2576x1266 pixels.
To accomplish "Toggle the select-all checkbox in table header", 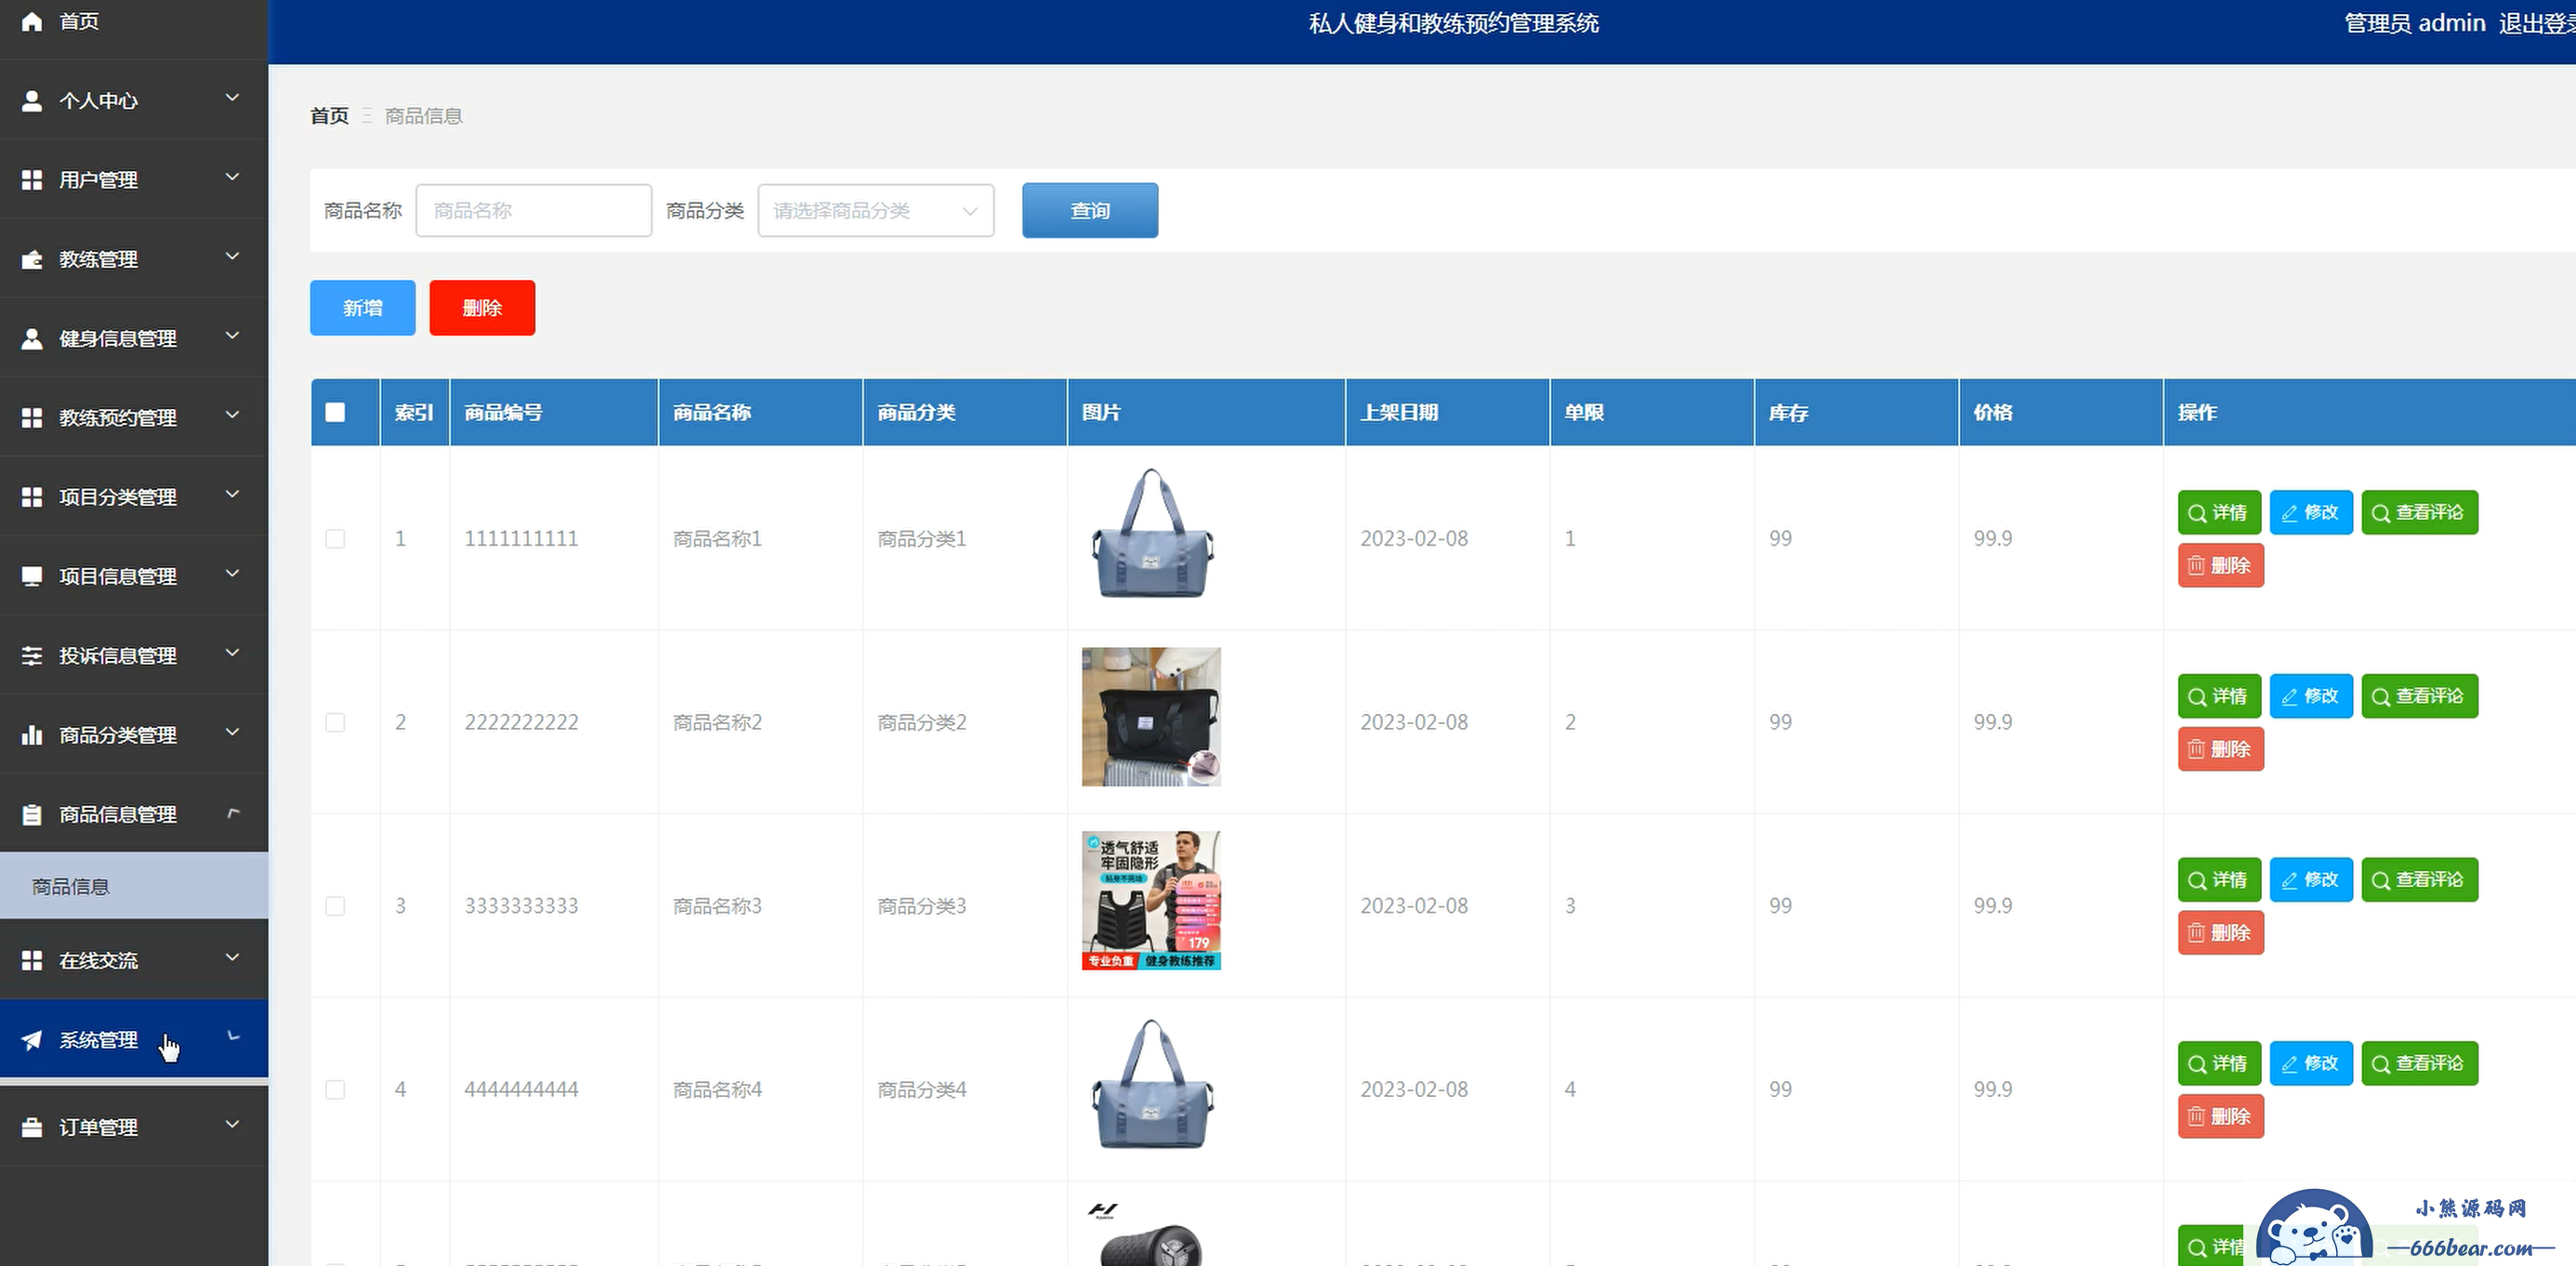I will 335,412.
